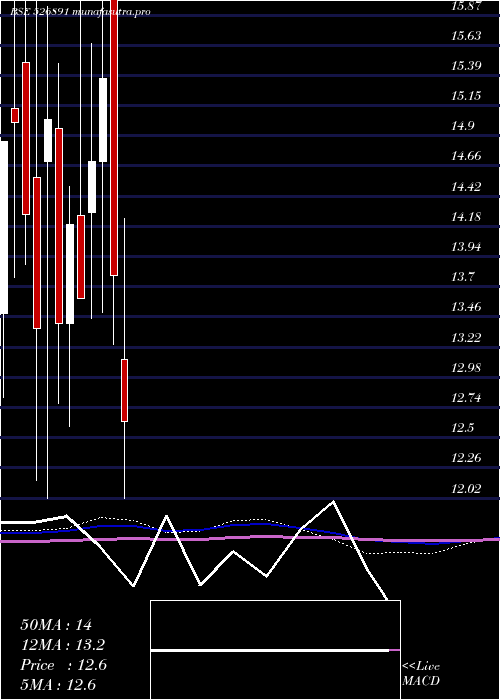The width and height of the screenshot is (500, 700).
Task: Select the 12.26 price axis label
Action: 466,458
